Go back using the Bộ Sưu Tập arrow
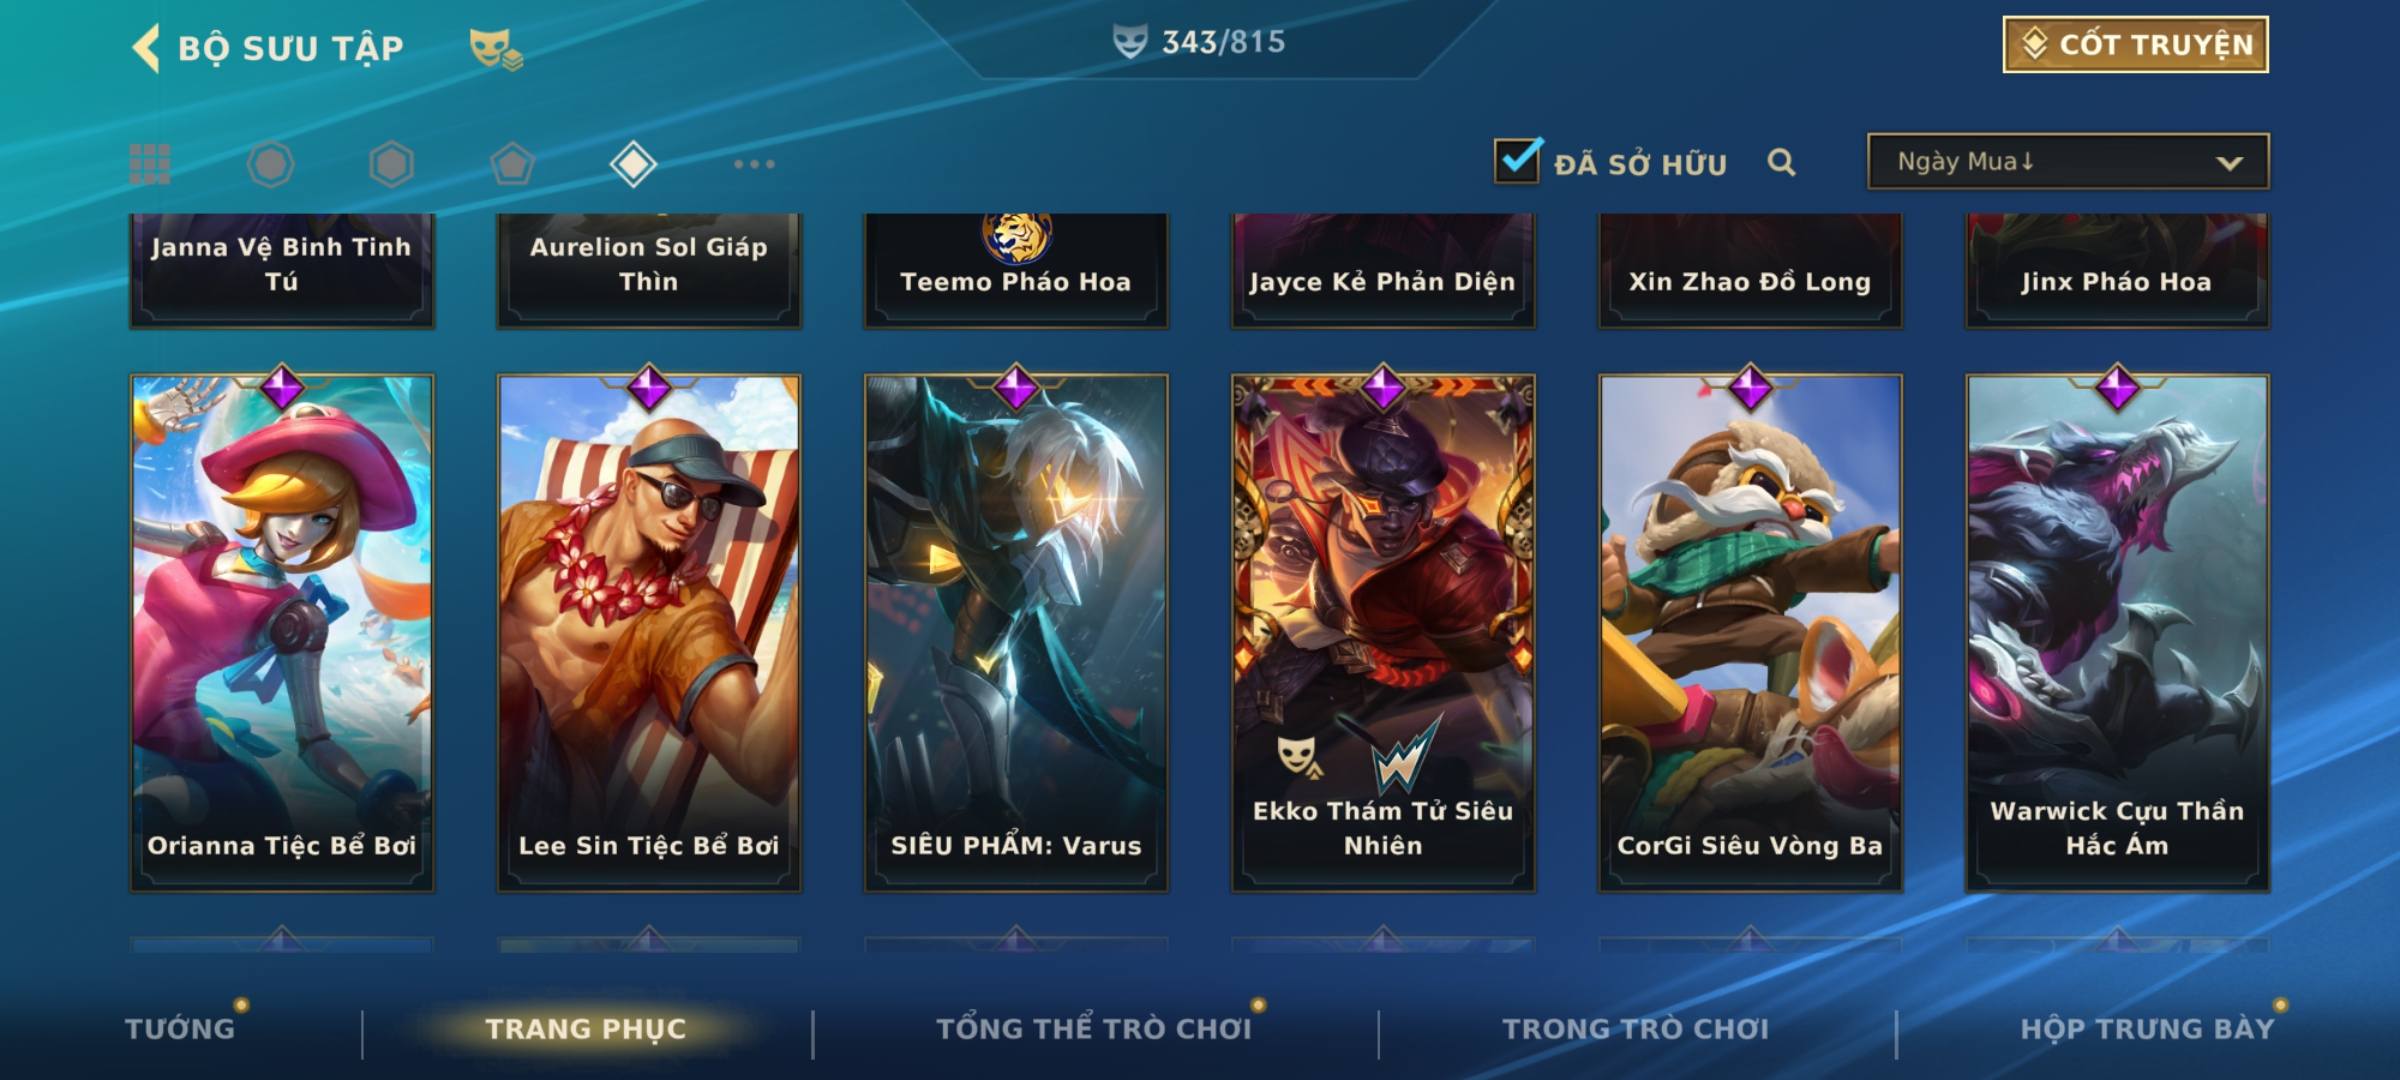This screenshot has height=1080, width=2400. (146, 48)
